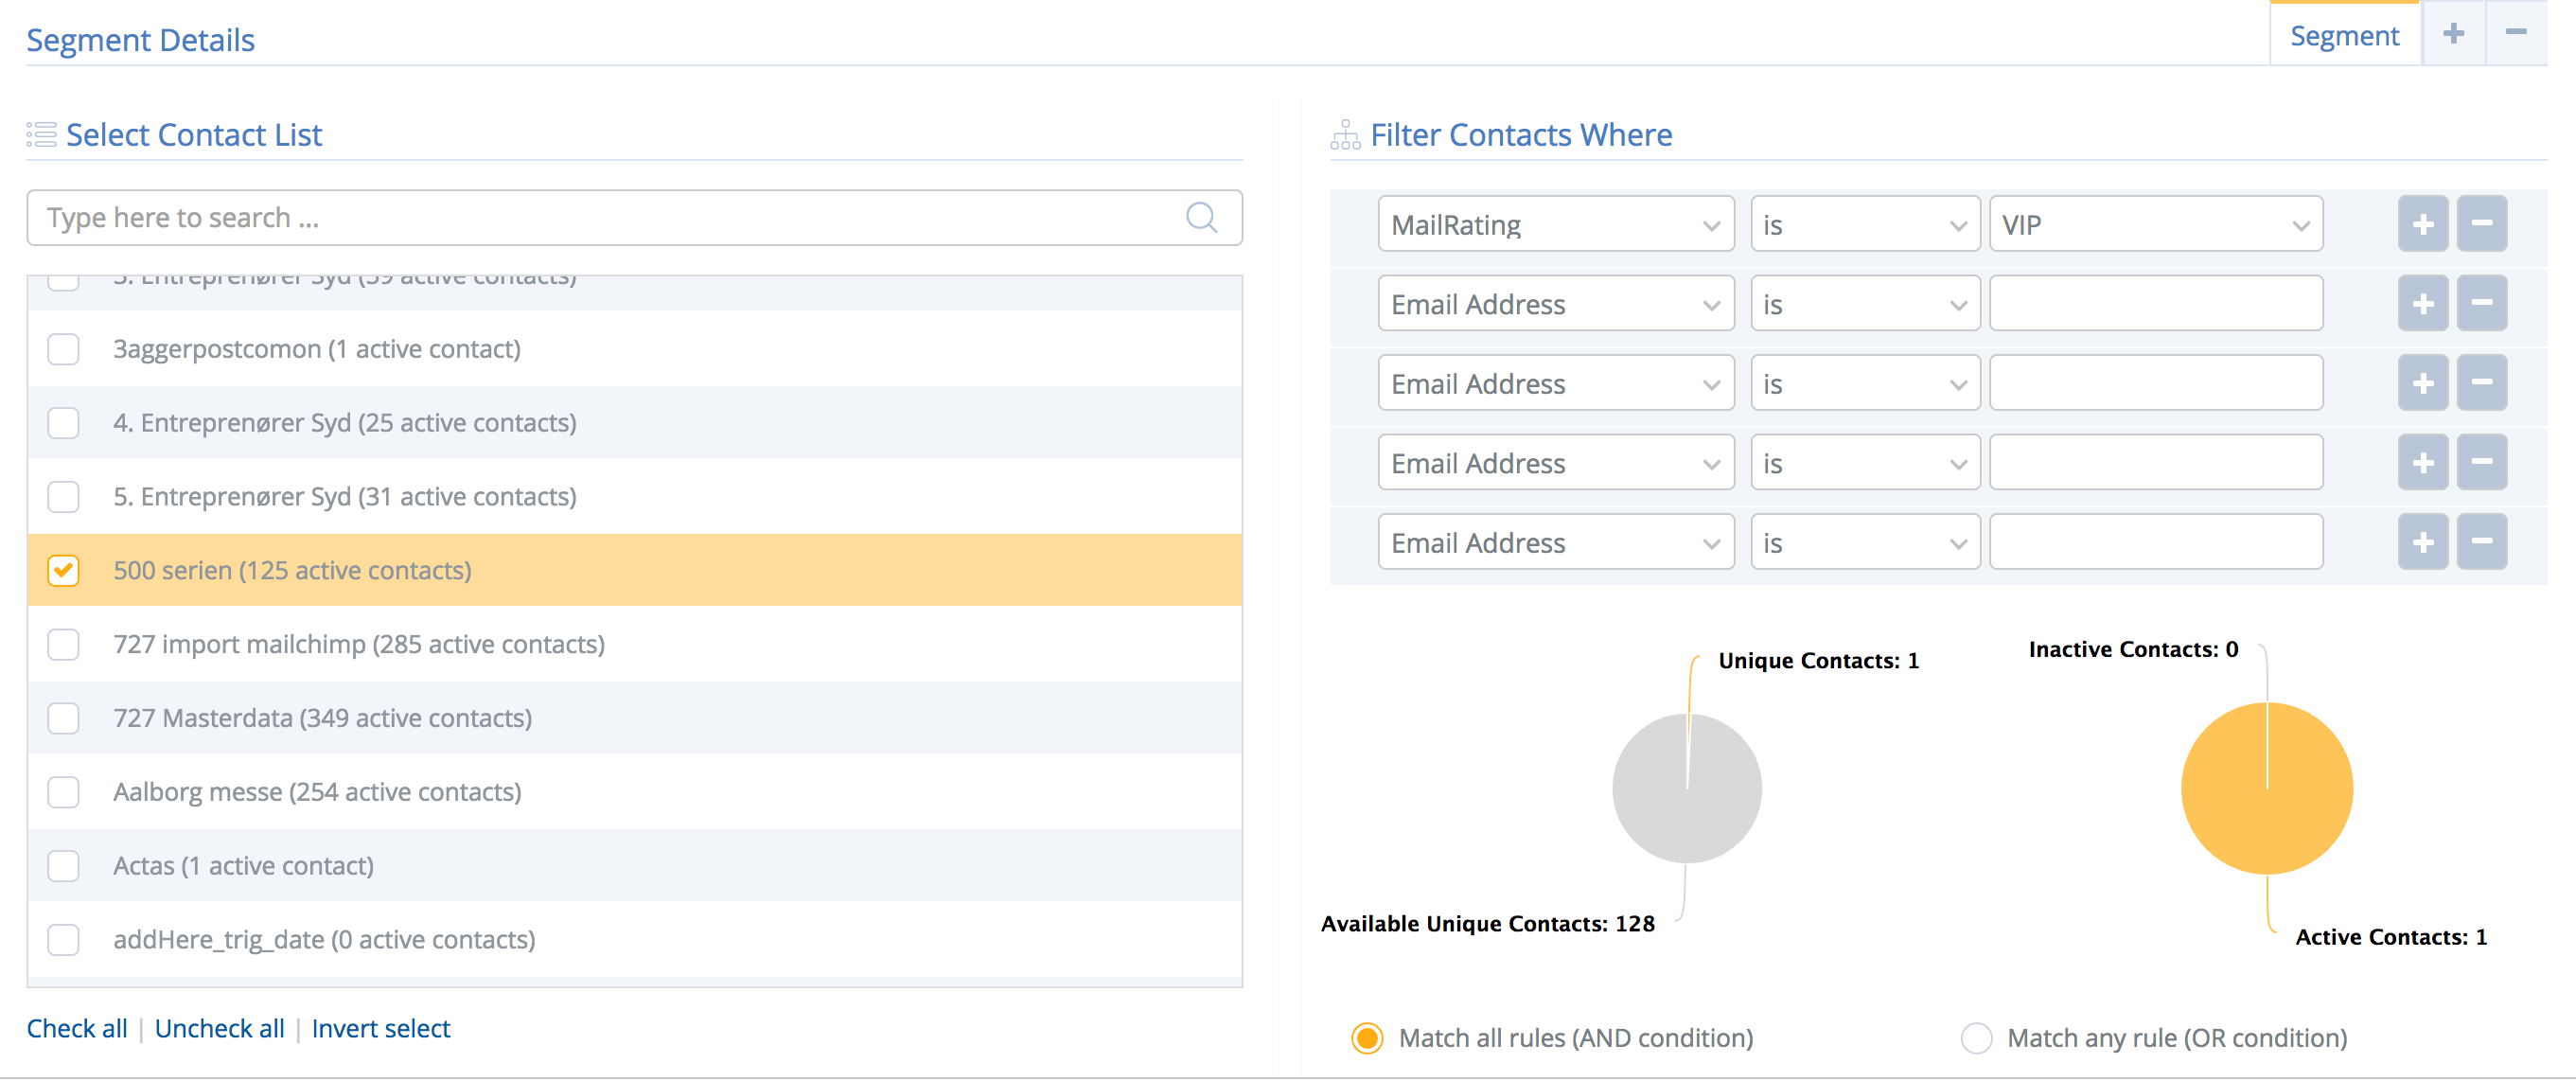Select Match all rules AND condition

tap(1368, 1038)
